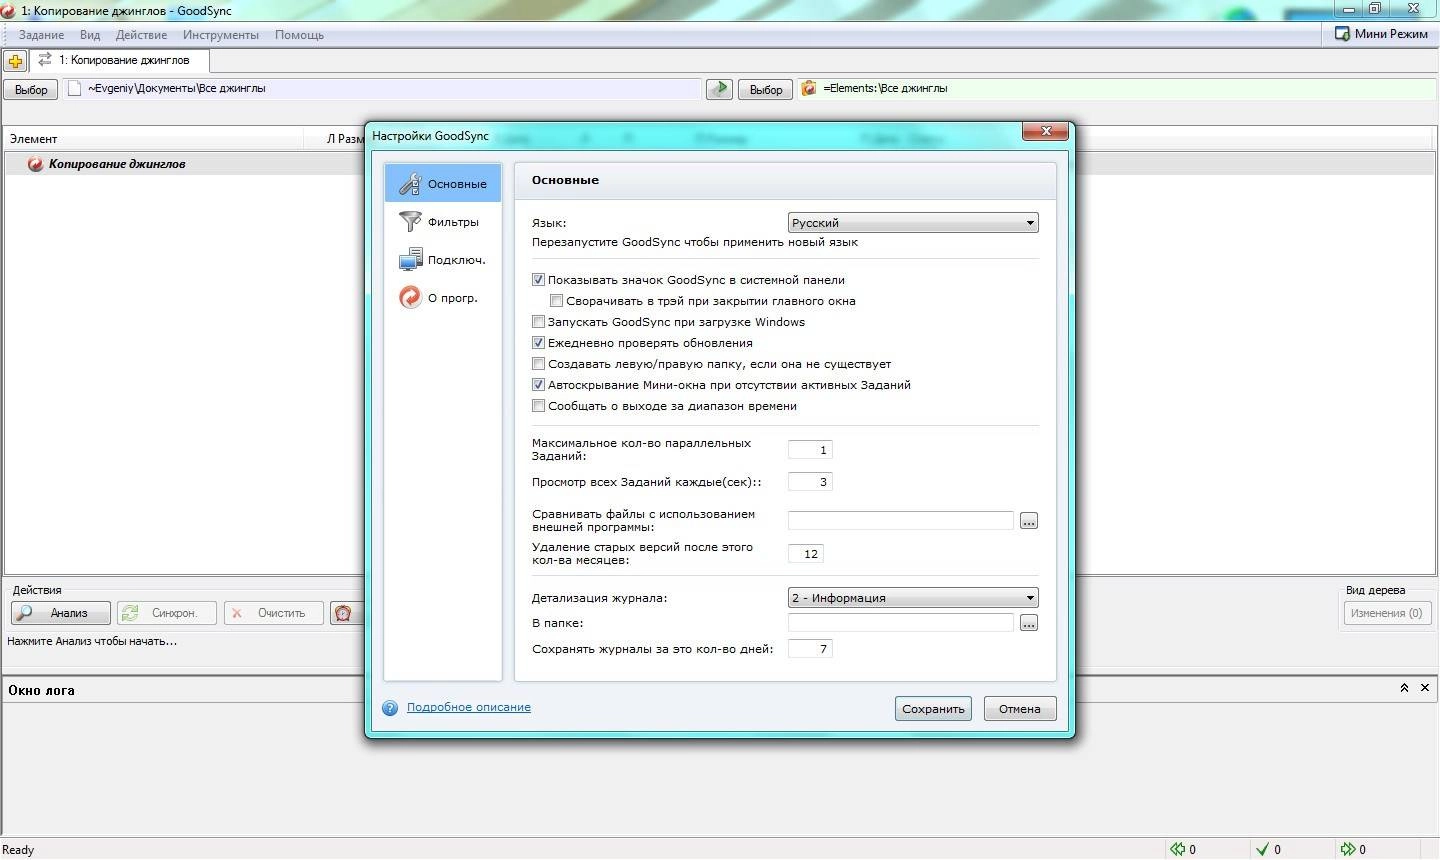Open Детализация журнала dropdown
Viewport: 1440px width, 860px height.
point(913,598)
